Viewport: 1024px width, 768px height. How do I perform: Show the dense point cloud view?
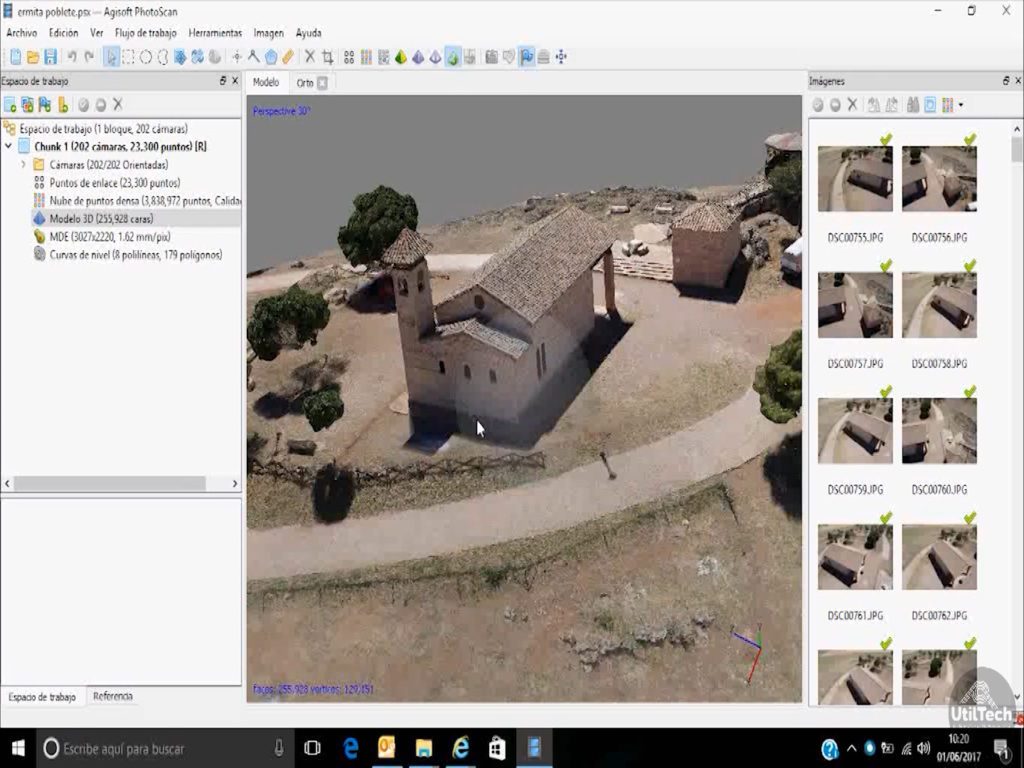(x=366, y=57)
